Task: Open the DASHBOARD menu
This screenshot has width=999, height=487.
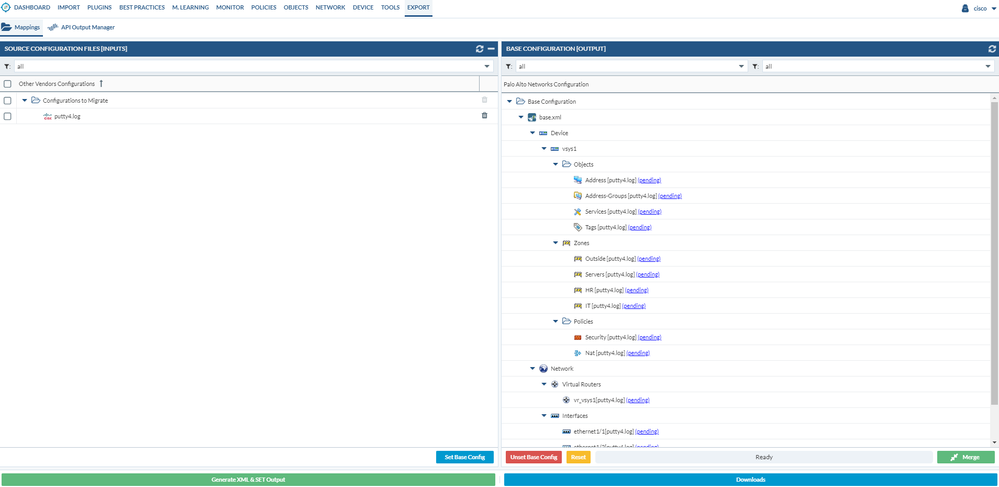Action: [x=32, y=8]
